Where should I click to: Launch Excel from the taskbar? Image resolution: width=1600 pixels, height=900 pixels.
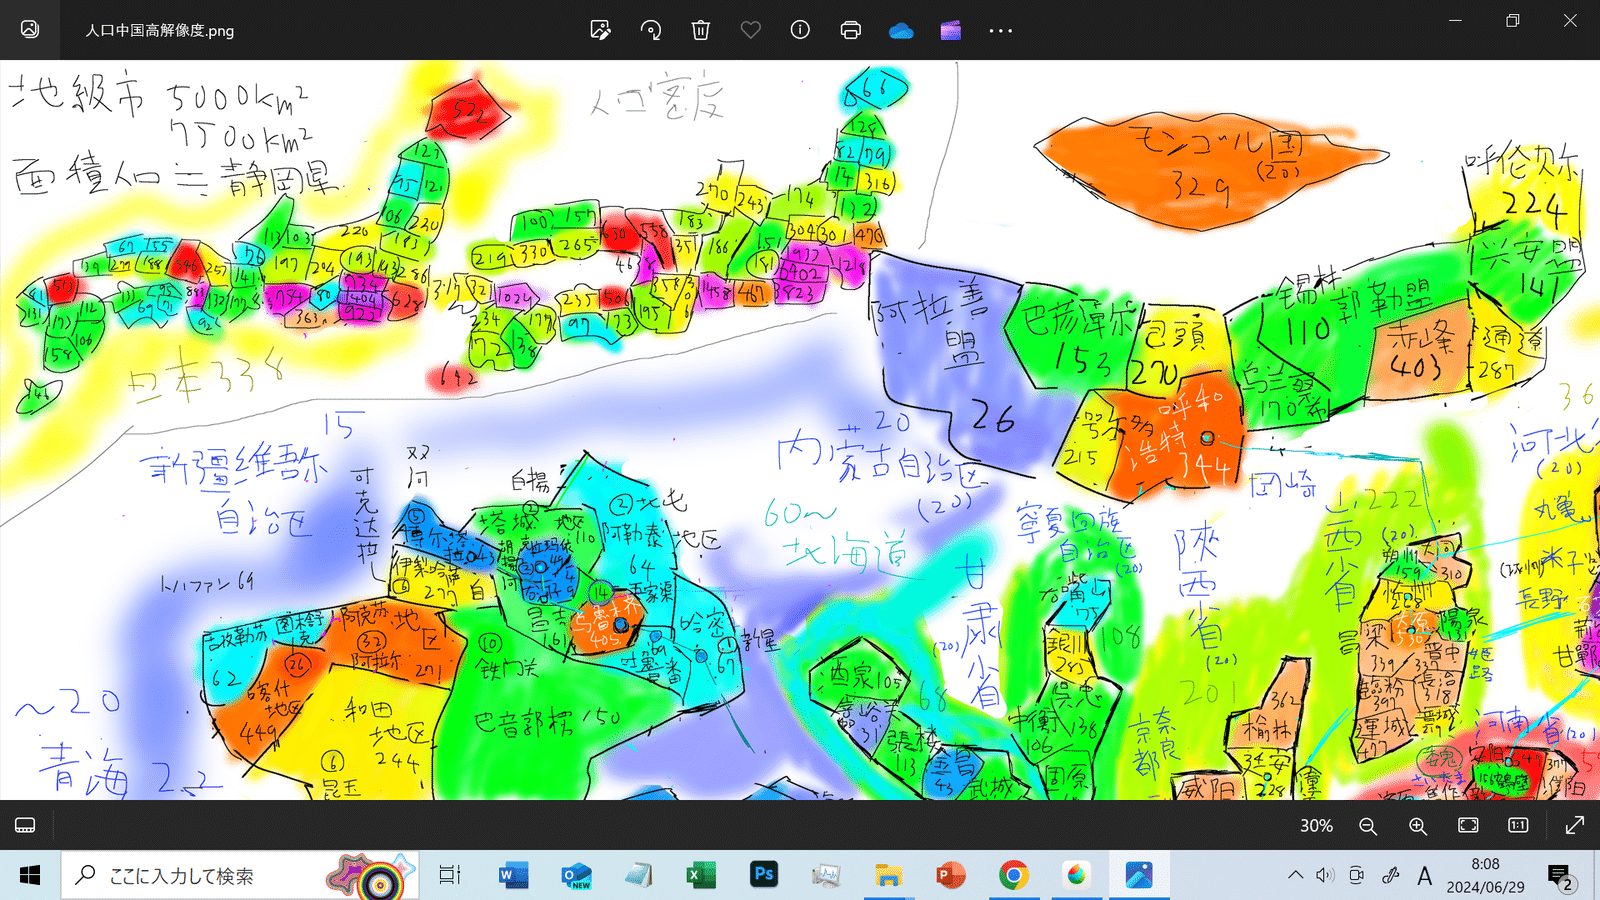701,876
